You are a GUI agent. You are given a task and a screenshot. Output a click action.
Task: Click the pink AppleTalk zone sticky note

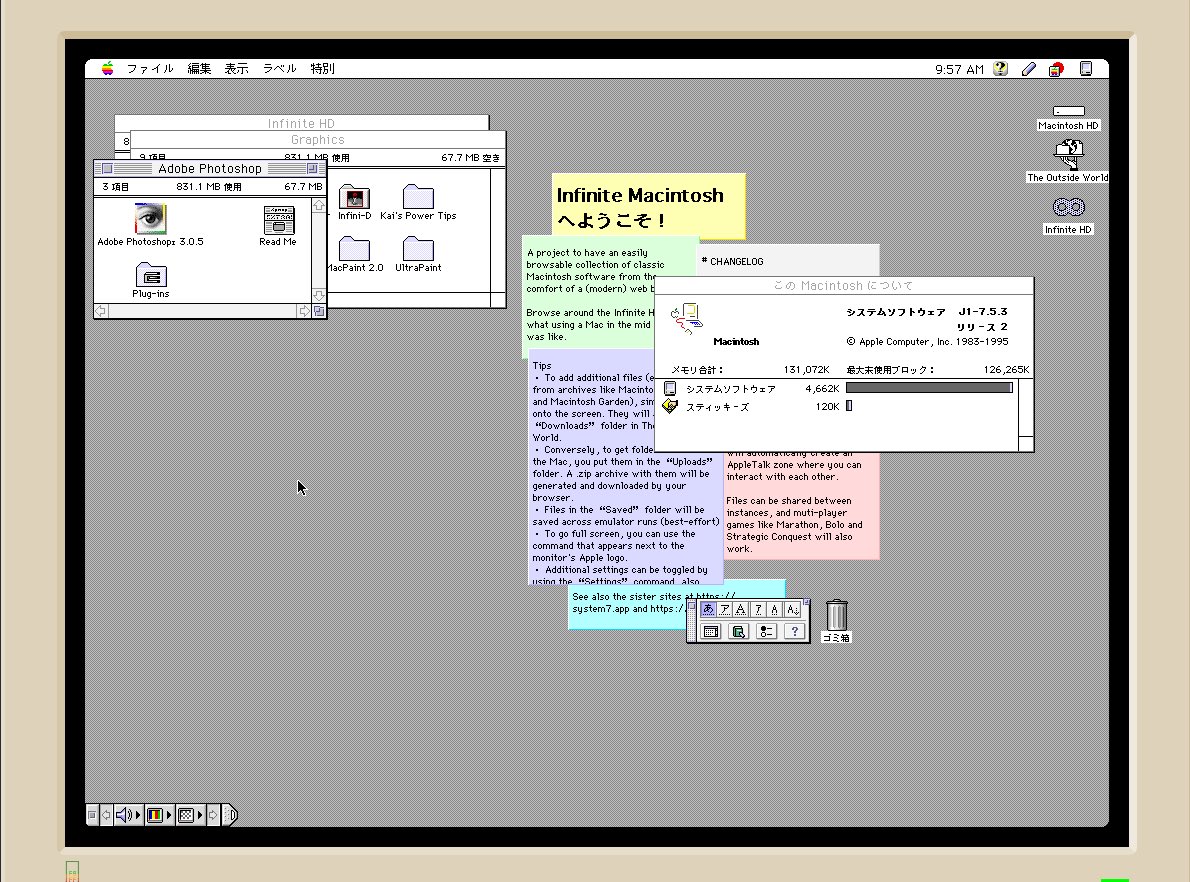pos(801,506)
